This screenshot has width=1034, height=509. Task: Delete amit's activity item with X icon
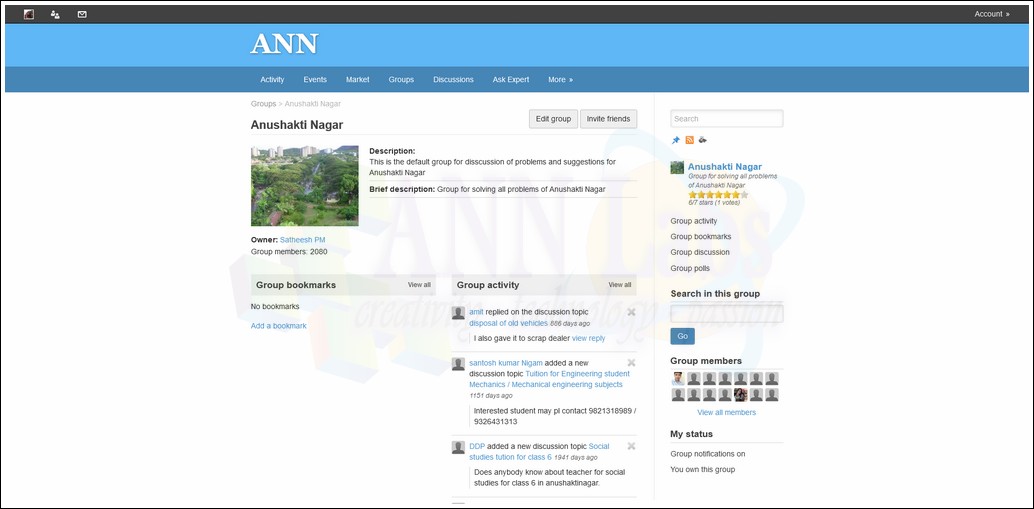(631, 312)
